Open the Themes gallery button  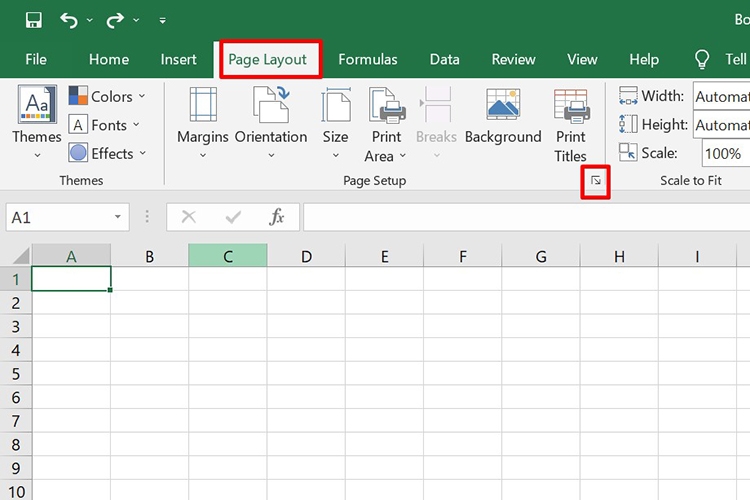[37, 122]
